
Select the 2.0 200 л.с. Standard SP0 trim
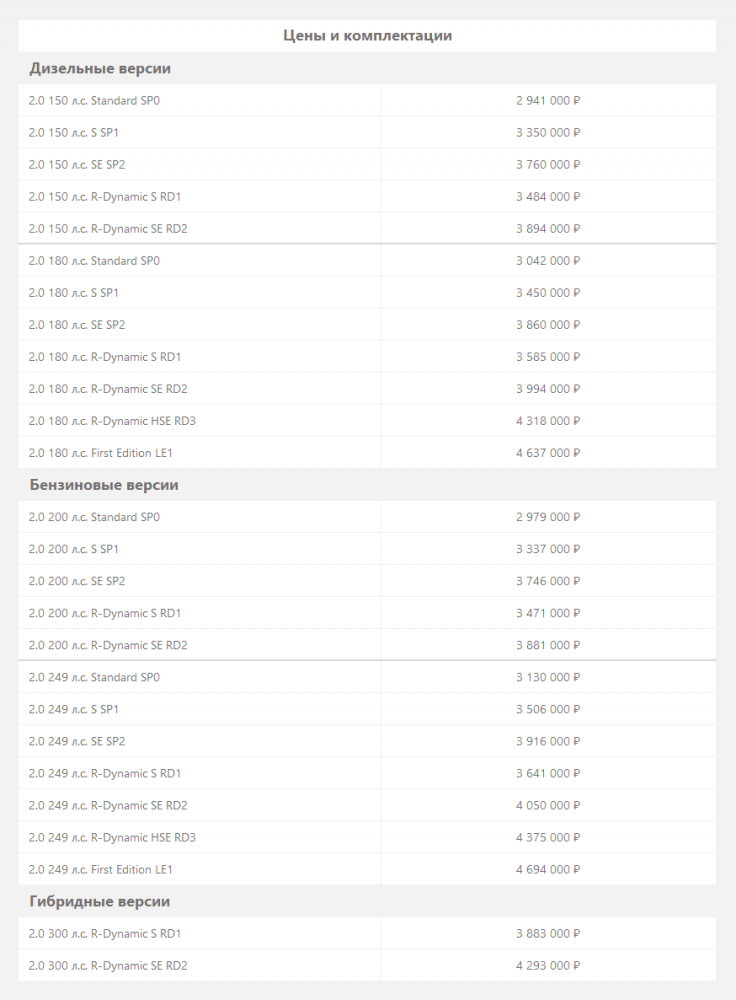tap(95, 517)
